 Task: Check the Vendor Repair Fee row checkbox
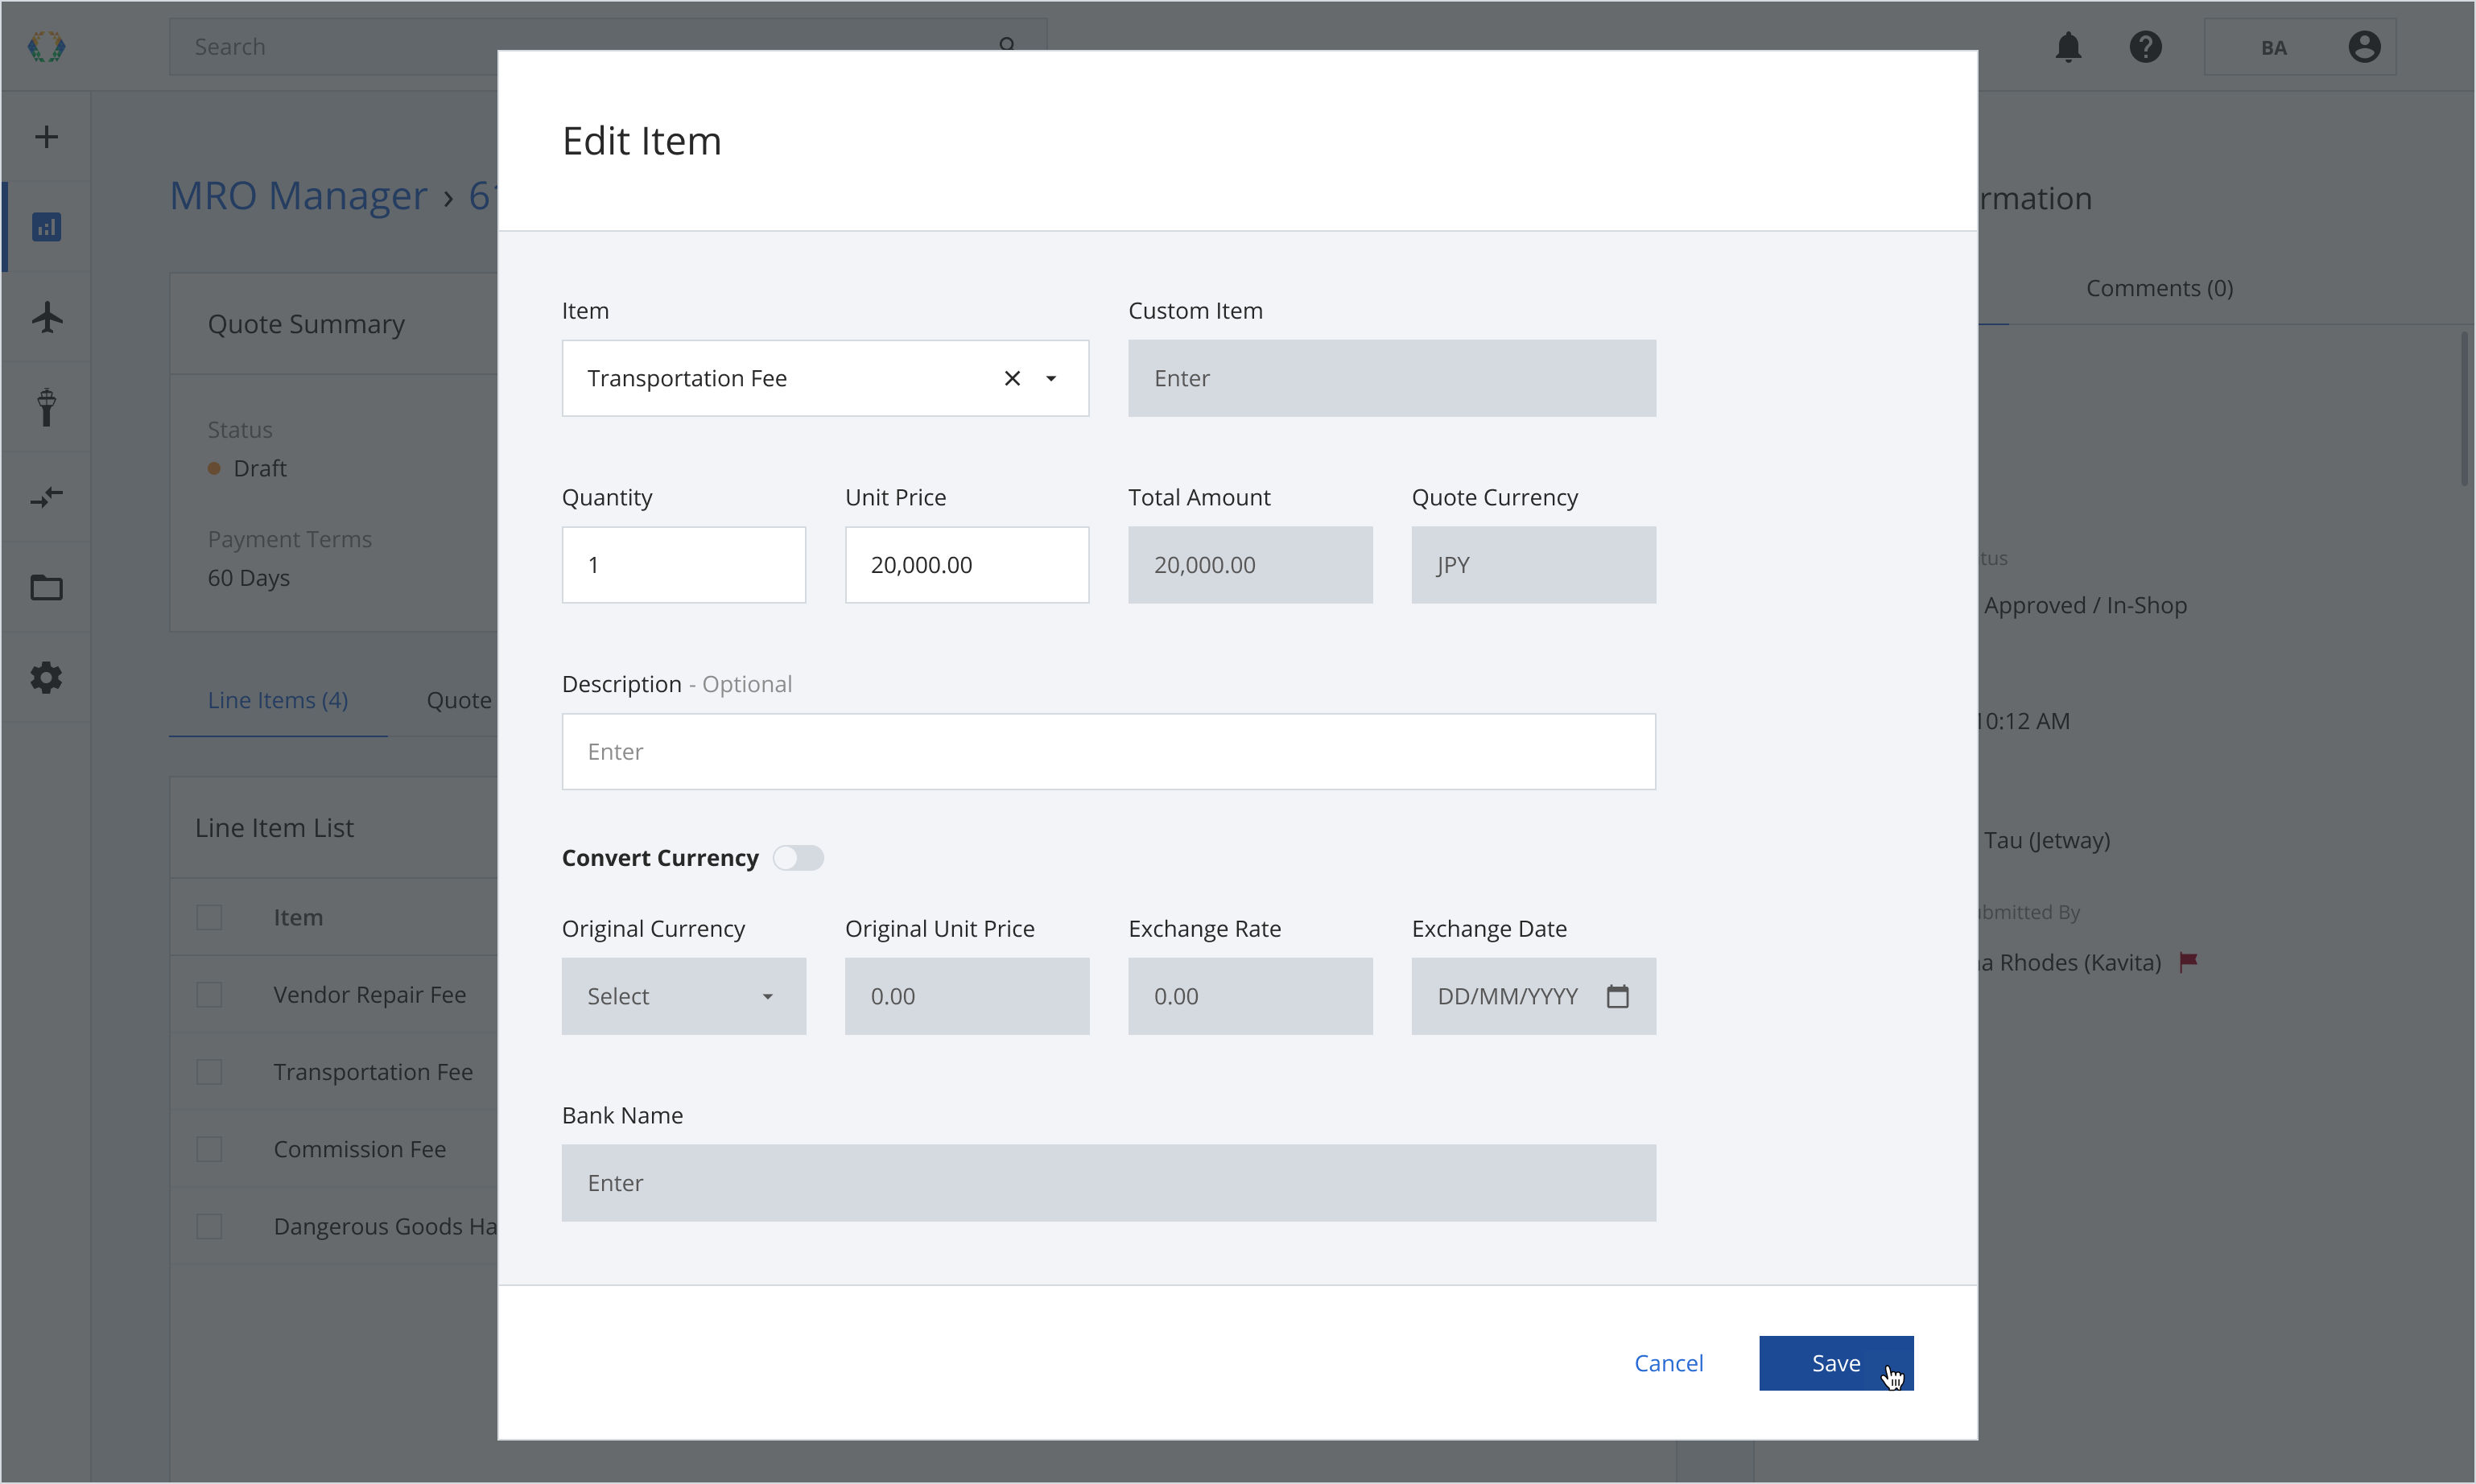[209, 994]
